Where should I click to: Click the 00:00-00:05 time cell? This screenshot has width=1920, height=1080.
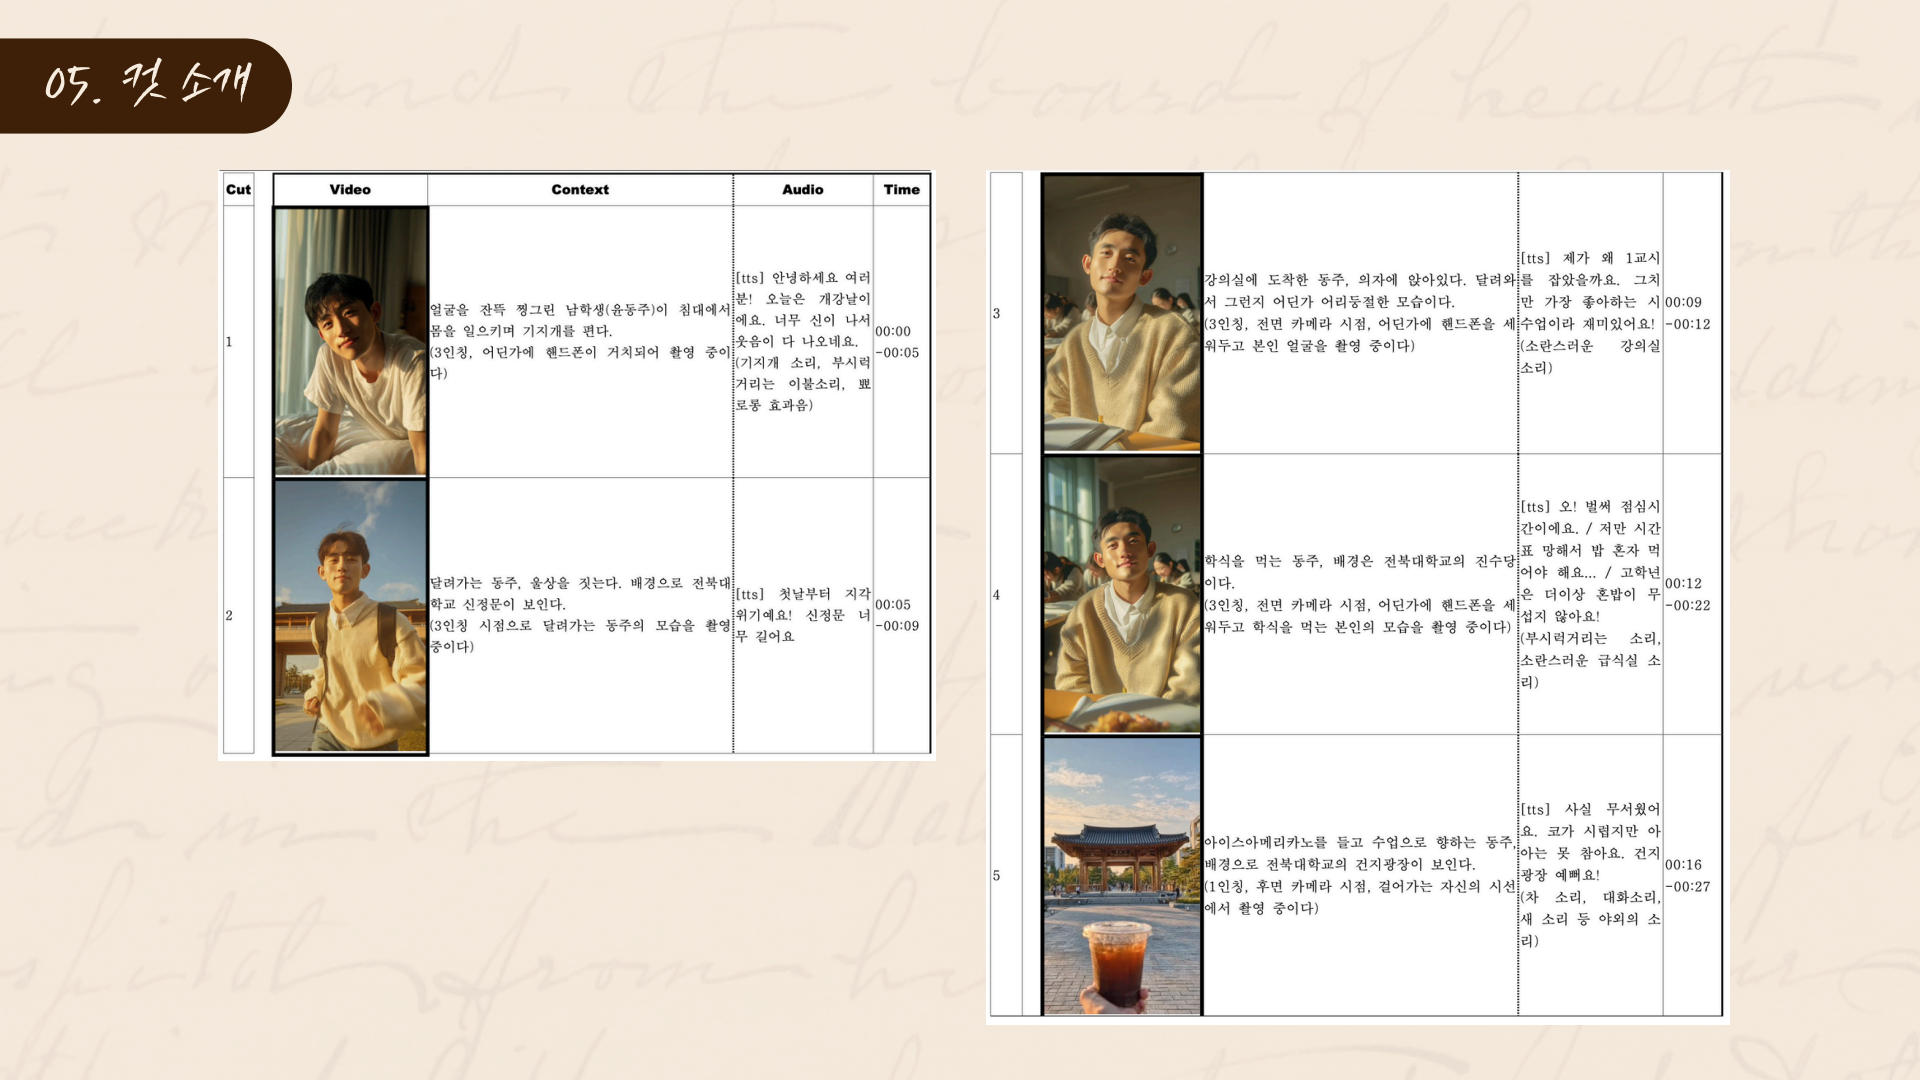pos(897,342)
